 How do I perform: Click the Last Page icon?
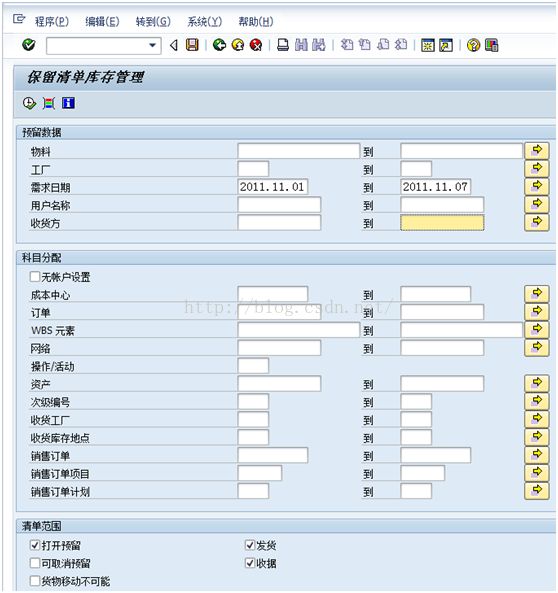click(x=401, y=45)
